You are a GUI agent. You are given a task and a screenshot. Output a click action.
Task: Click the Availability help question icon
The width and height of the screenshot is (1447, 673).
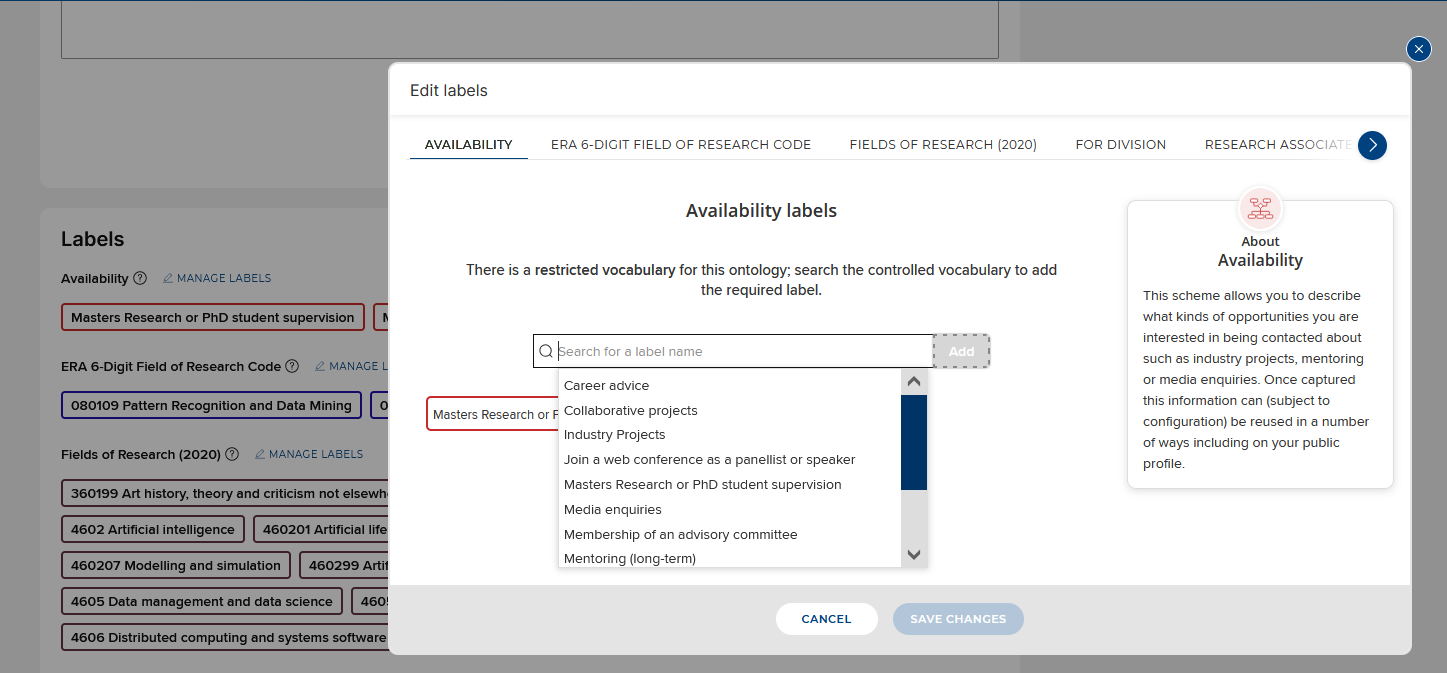pyautogui.click(x=140, y=278)
